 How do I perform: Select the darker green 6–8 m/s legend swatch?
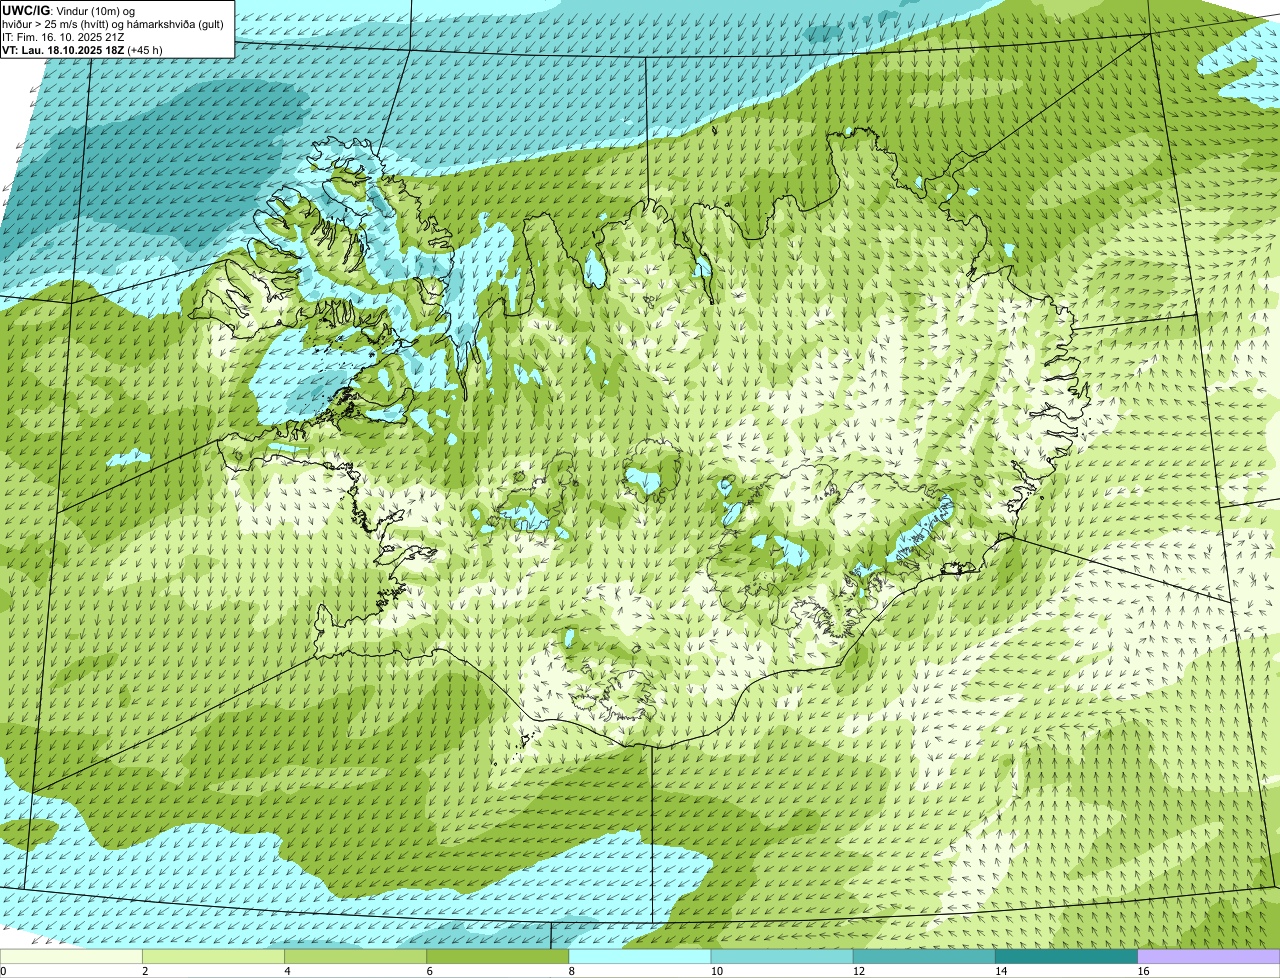(498, 956)
